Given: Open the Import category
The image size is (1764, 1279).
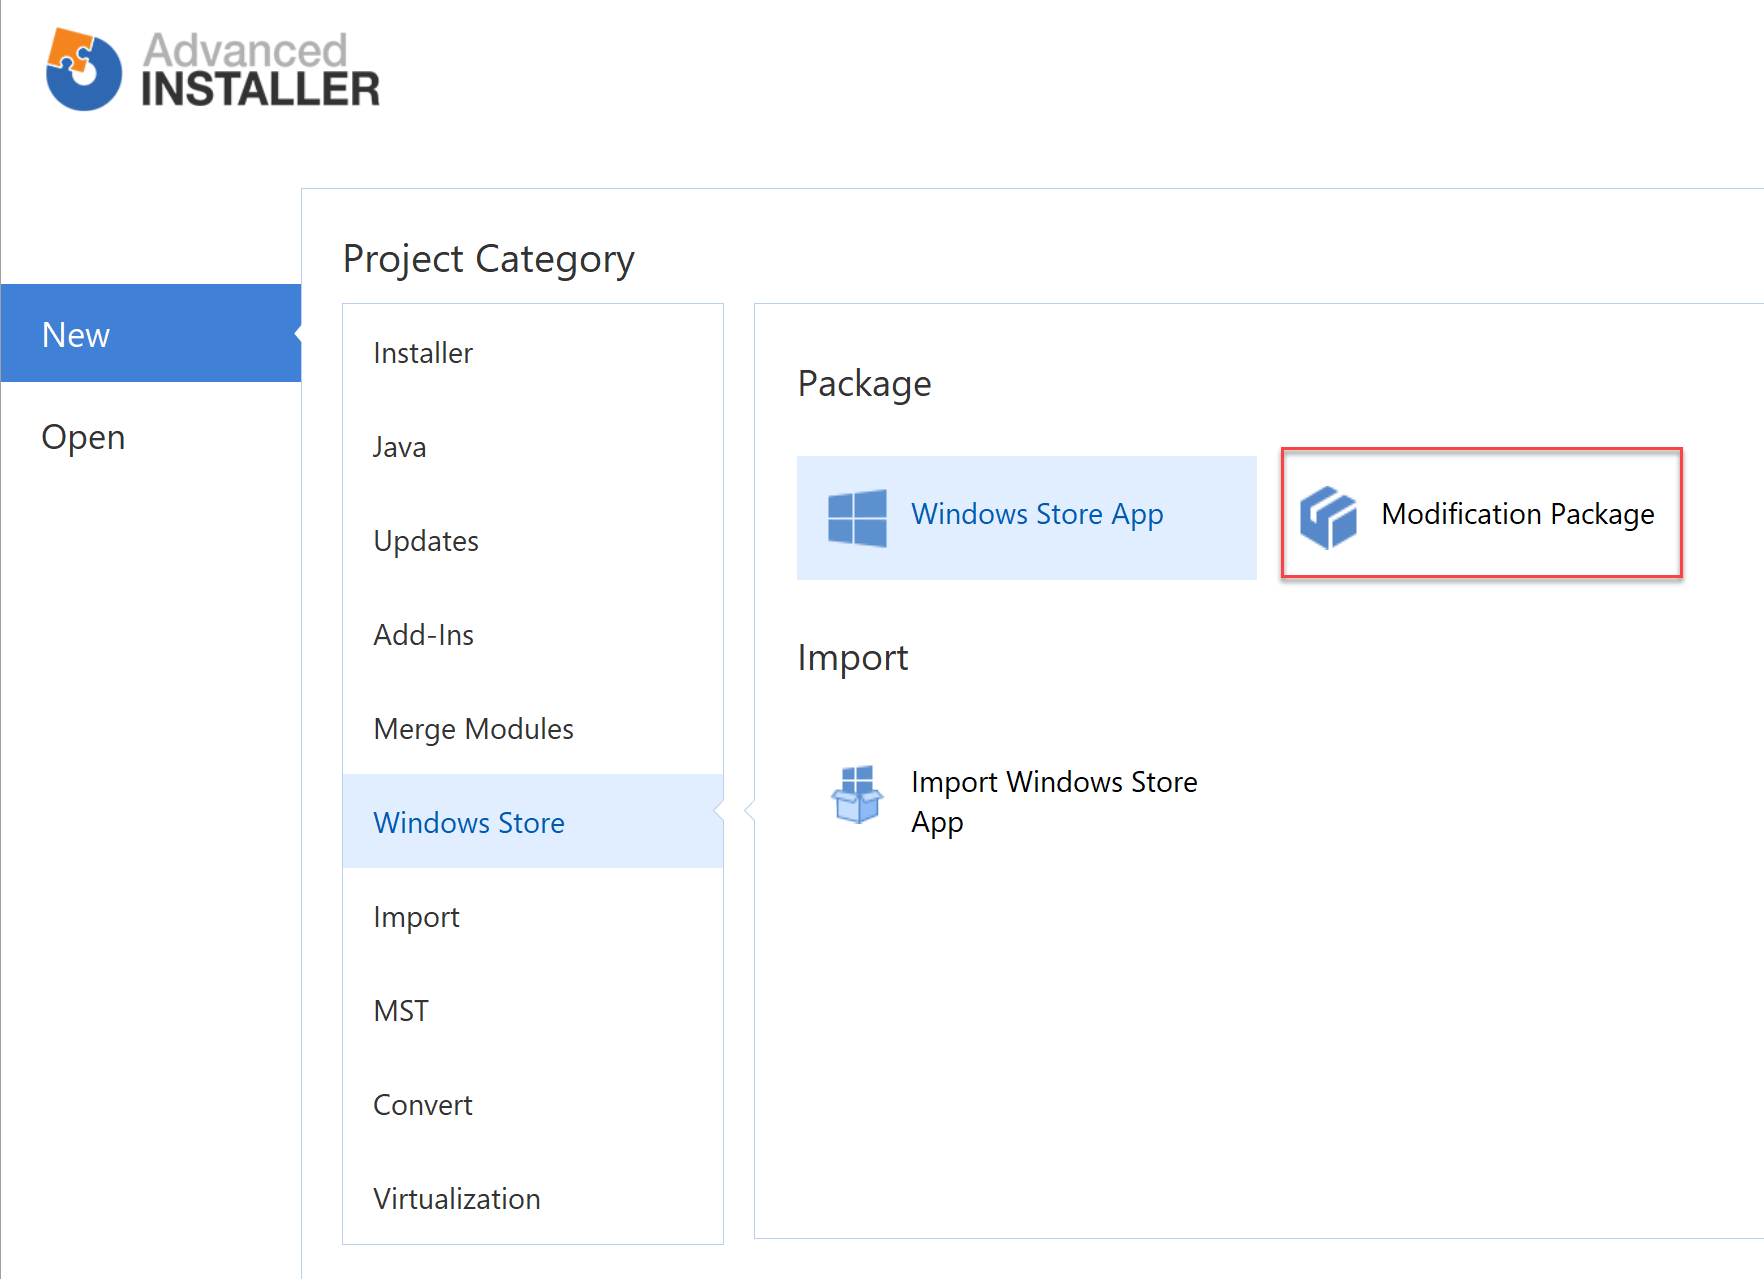Looking at the screenshot, I should 416,916.
